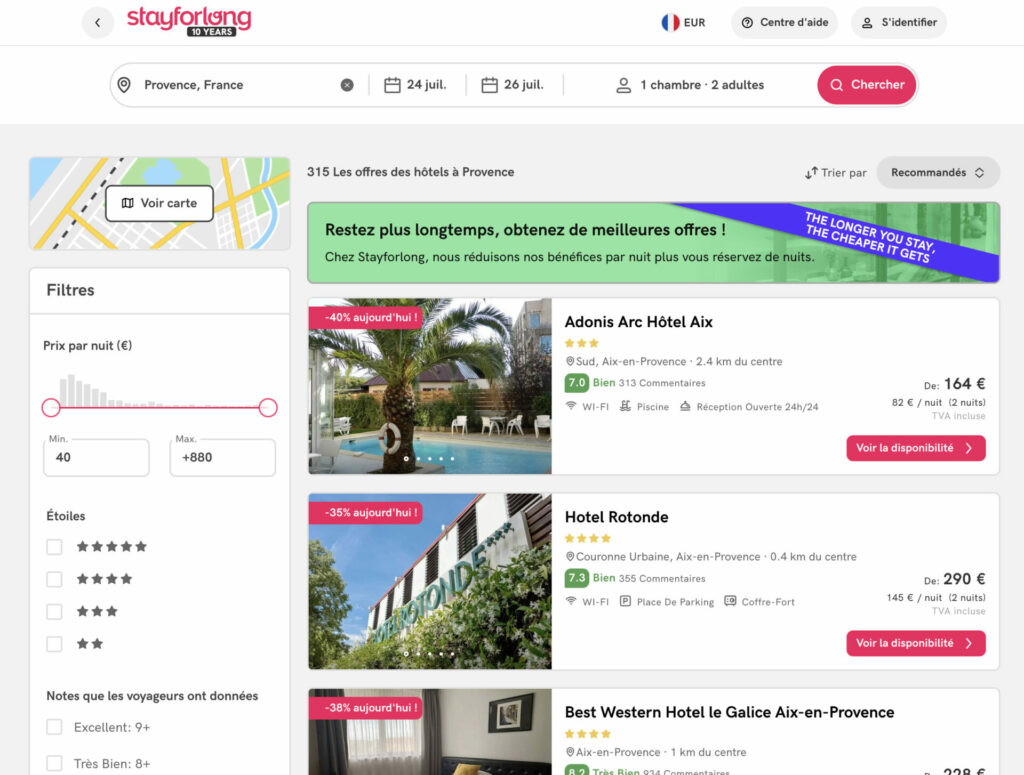Click Hotel Rotonde four-star rating
The height and width of the screenshot is (775, 1024).
[588, 539]
